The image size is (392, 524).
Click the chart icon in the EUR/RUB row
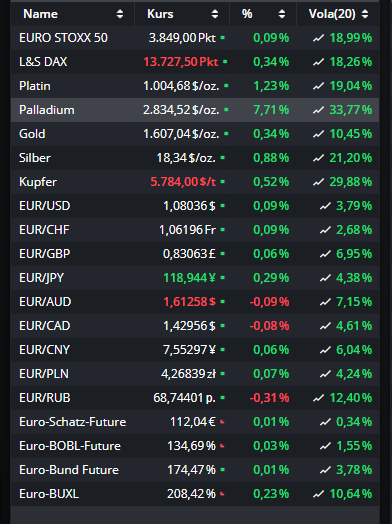(318, 398)
